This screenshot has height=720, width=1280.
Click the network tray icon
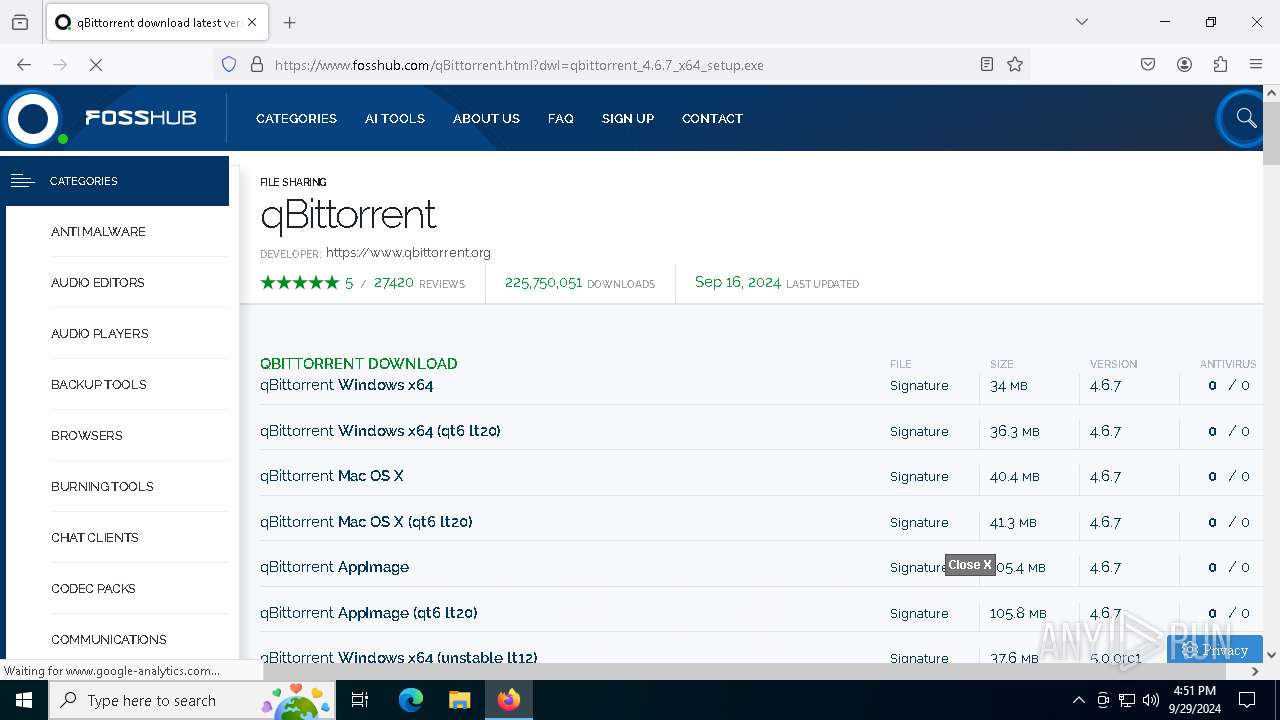1127,700
